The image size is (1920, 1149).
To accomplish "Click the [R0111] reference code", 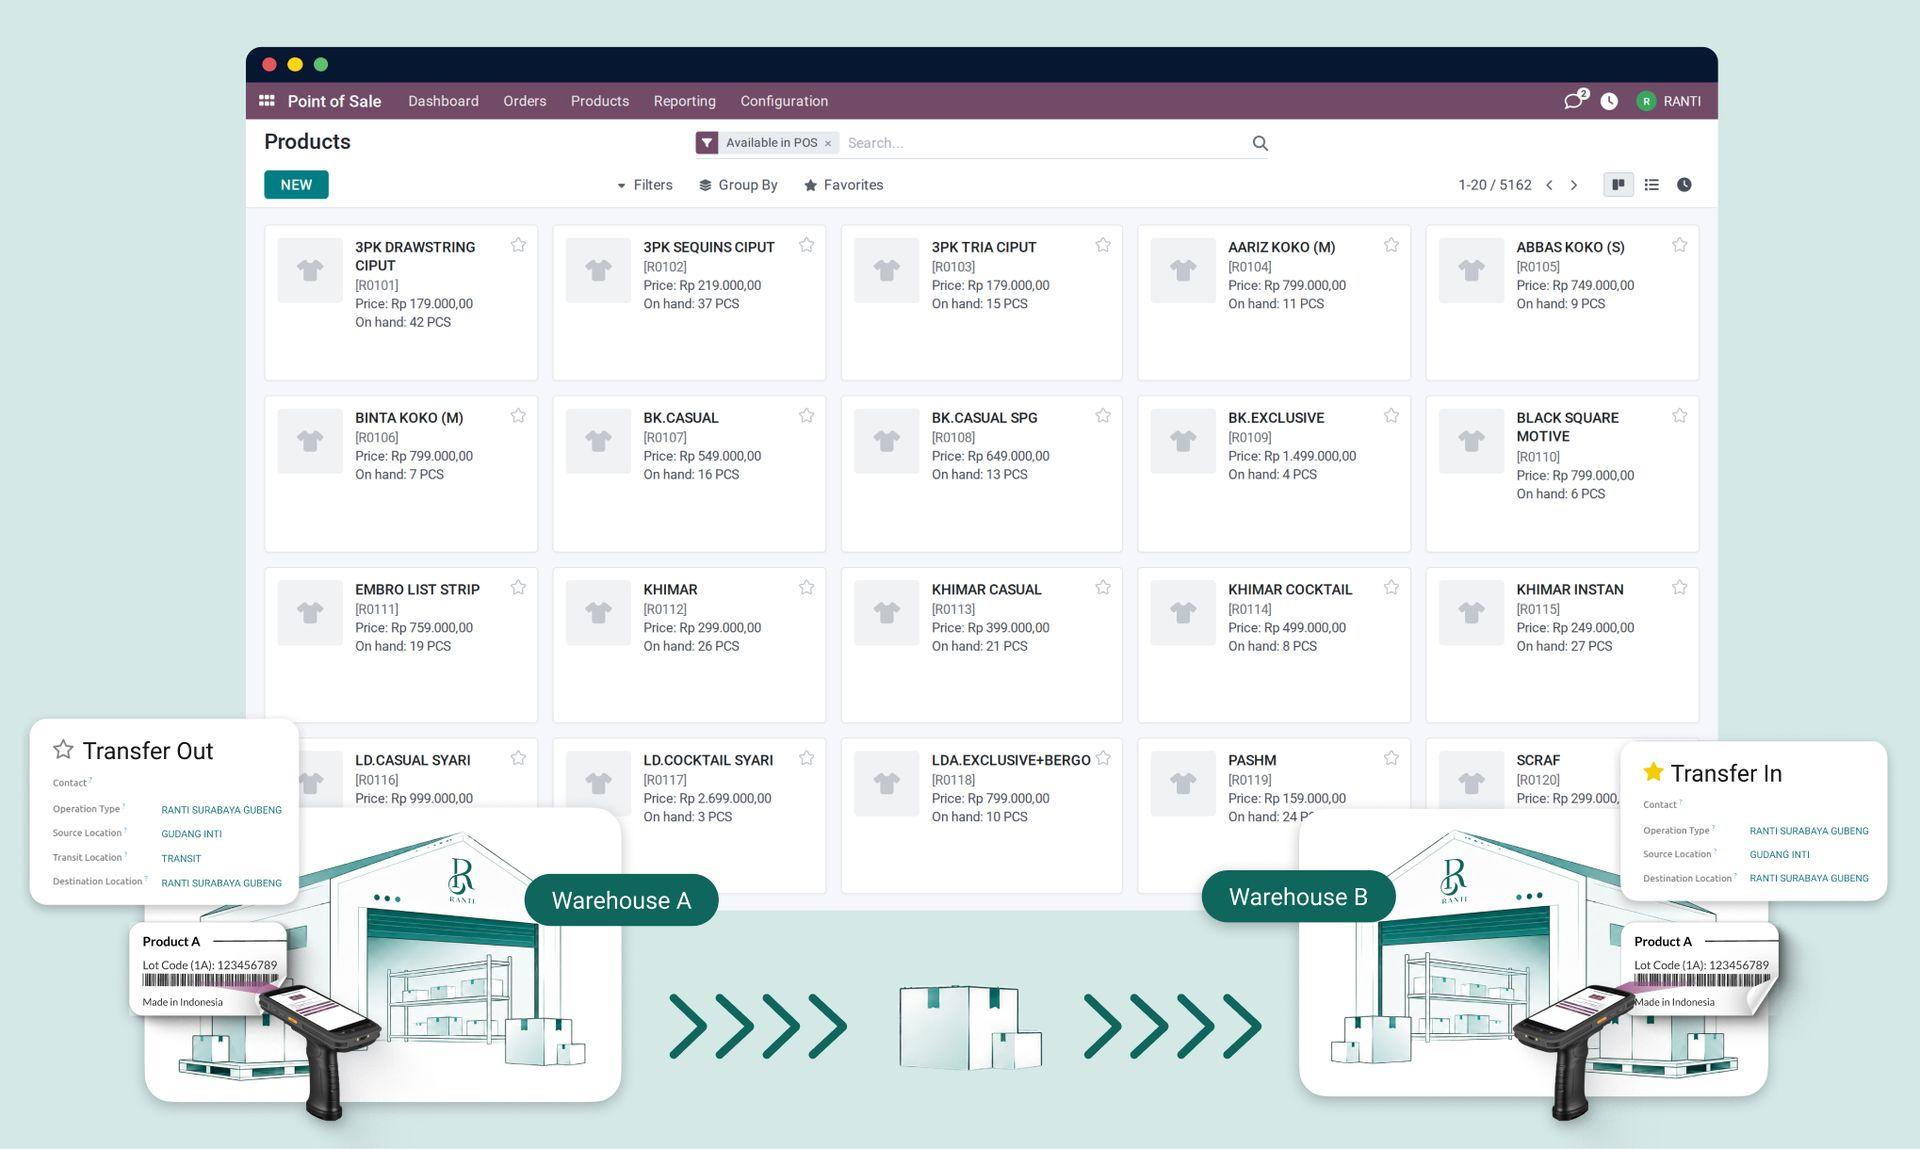I will 377,609.
